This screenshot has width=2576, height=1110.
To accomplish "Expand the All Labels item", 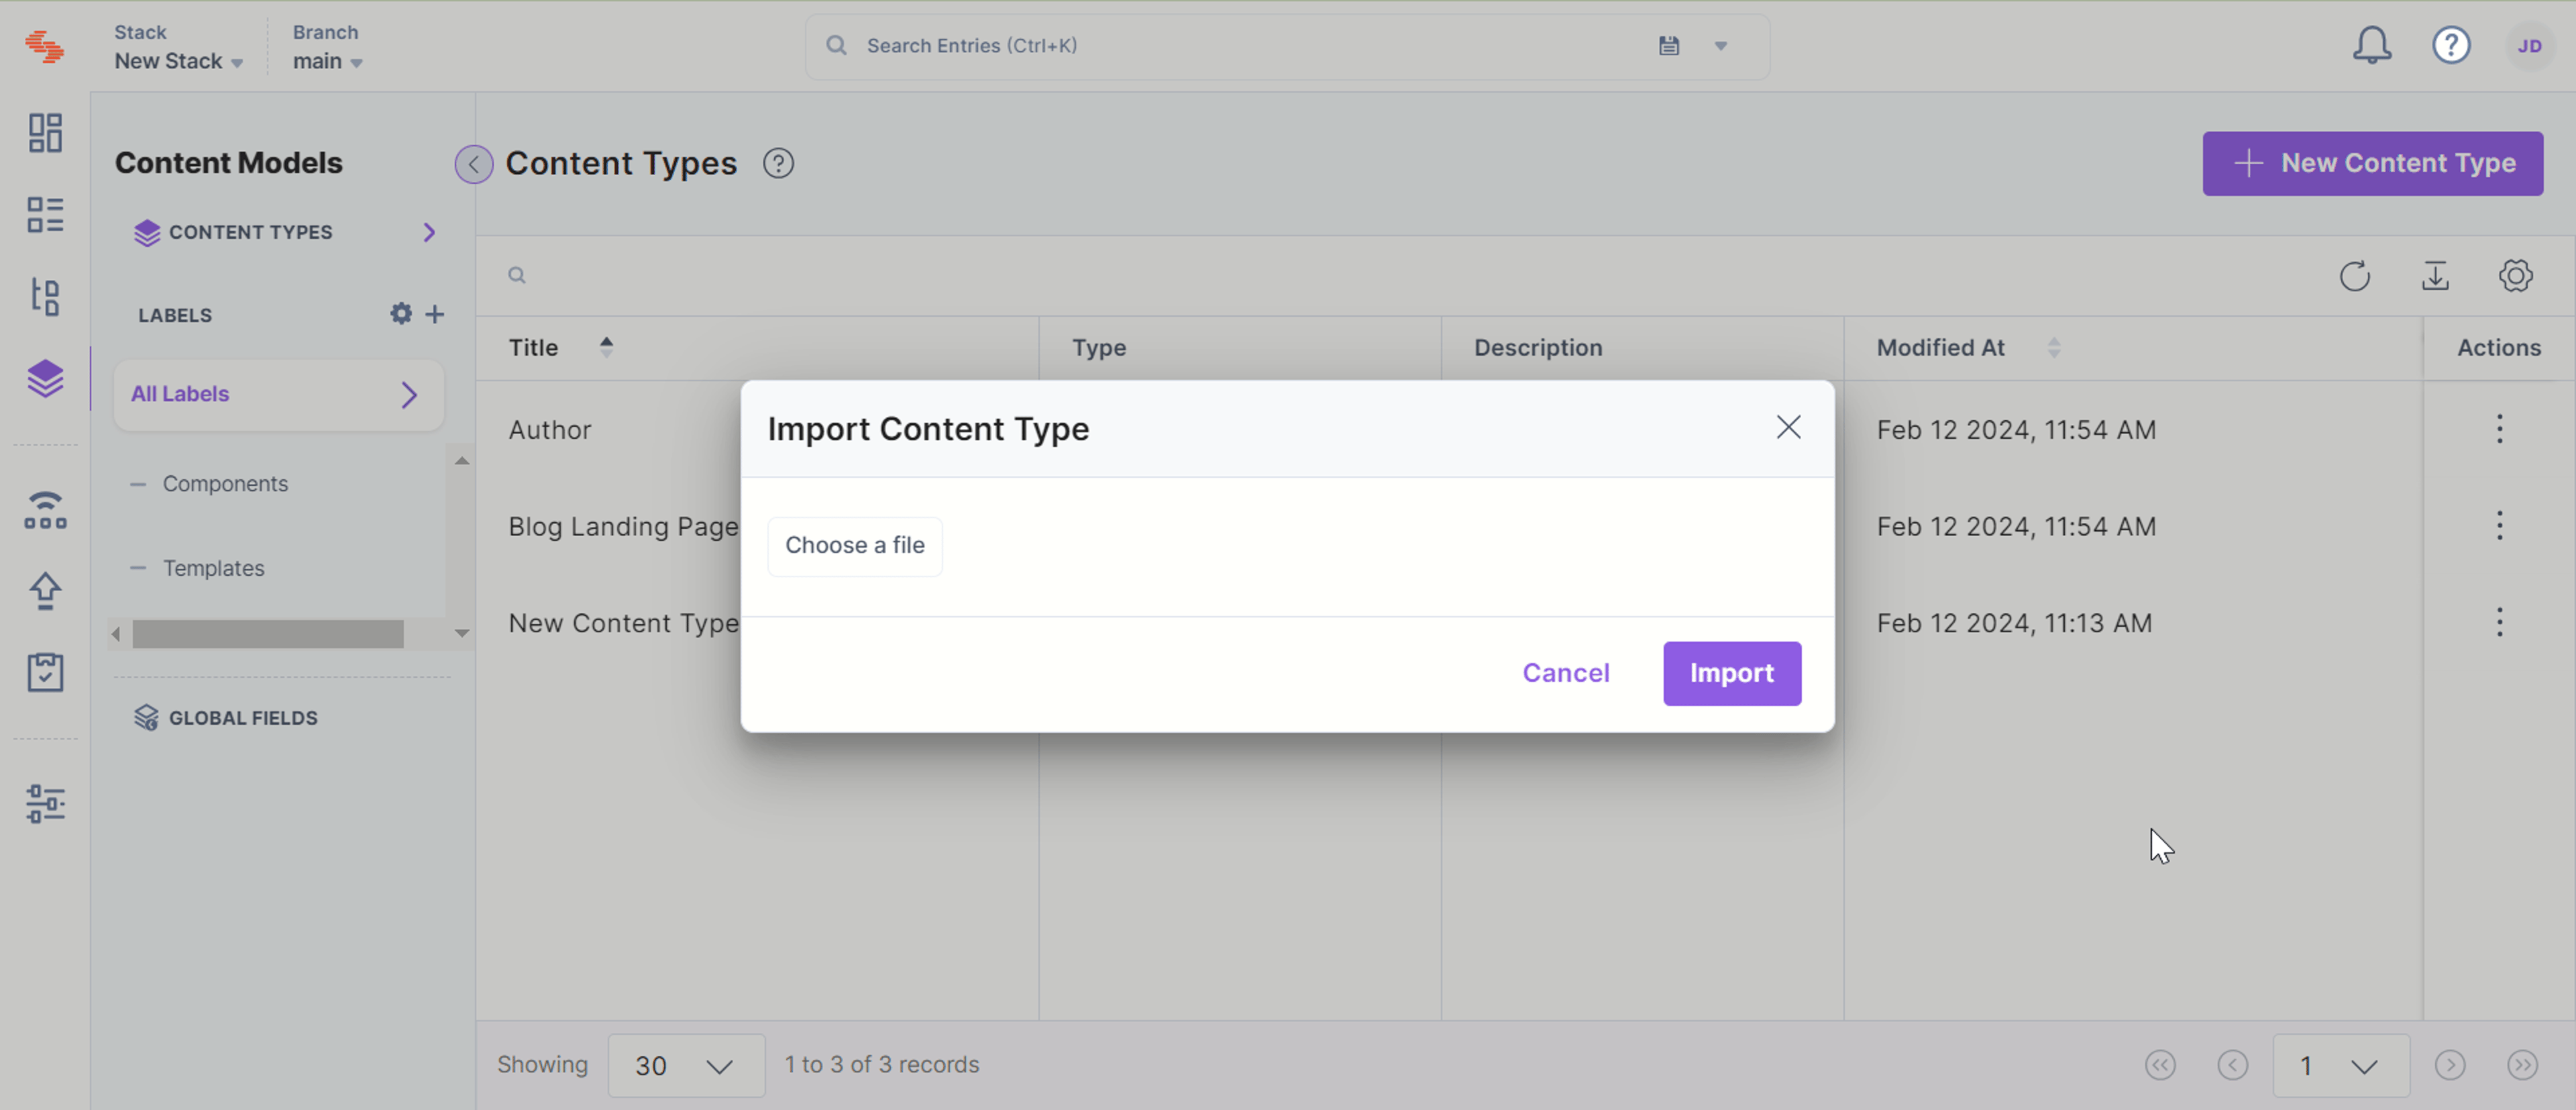I will click(x=278, y=394).
